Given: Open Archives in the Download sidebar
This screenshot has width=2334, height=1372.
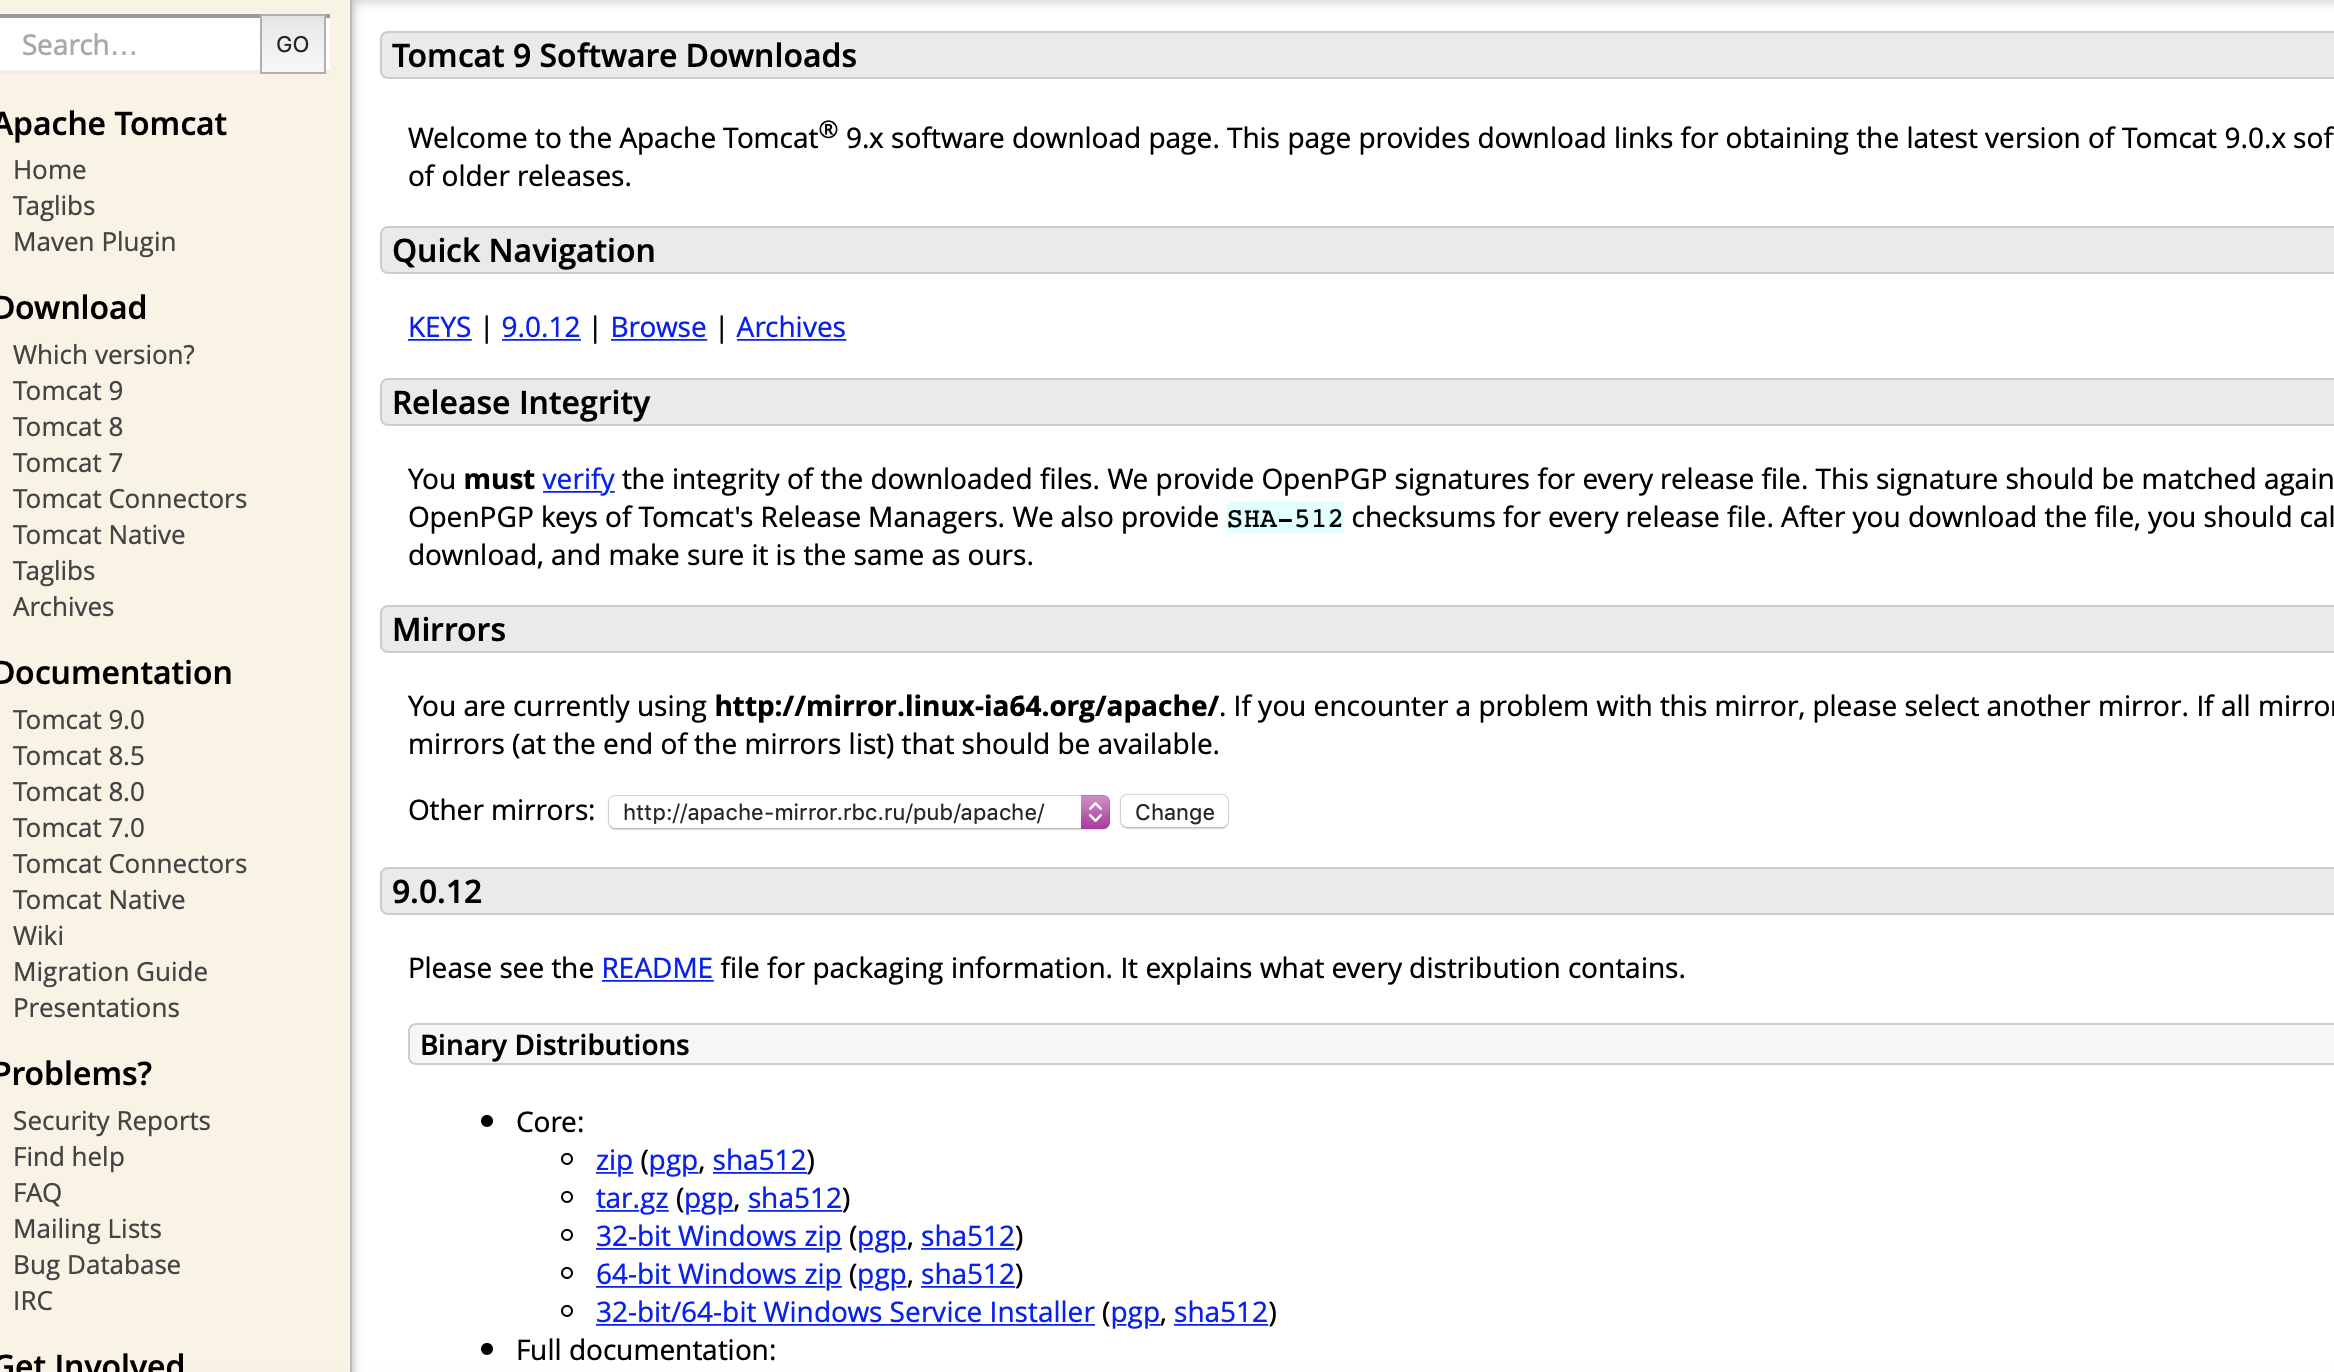Looking at the screenshot, I should tap(64, 607).
